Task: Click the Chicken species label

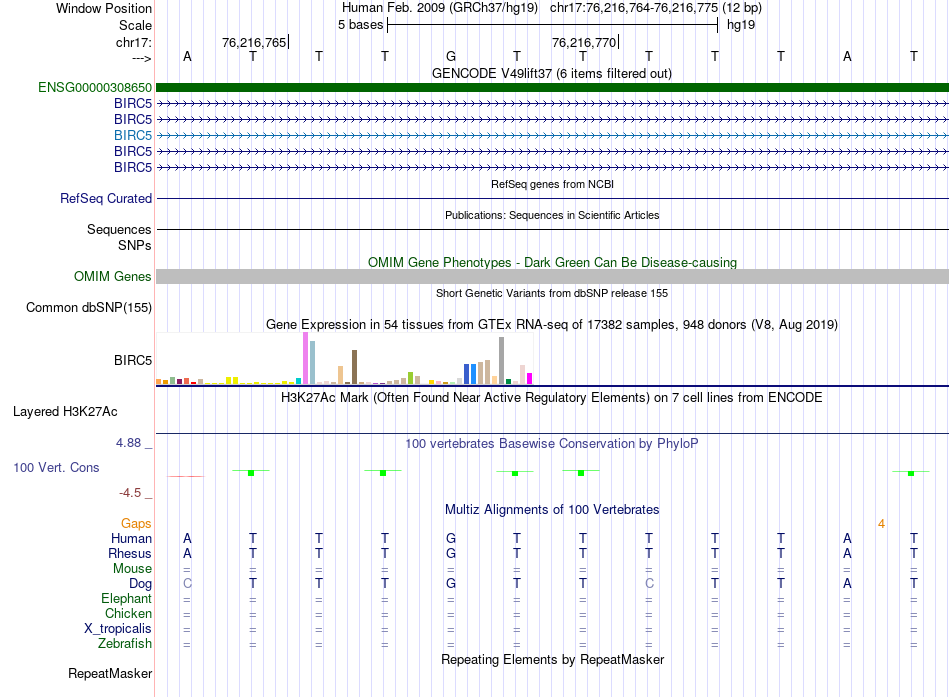Action: (128, 613)
